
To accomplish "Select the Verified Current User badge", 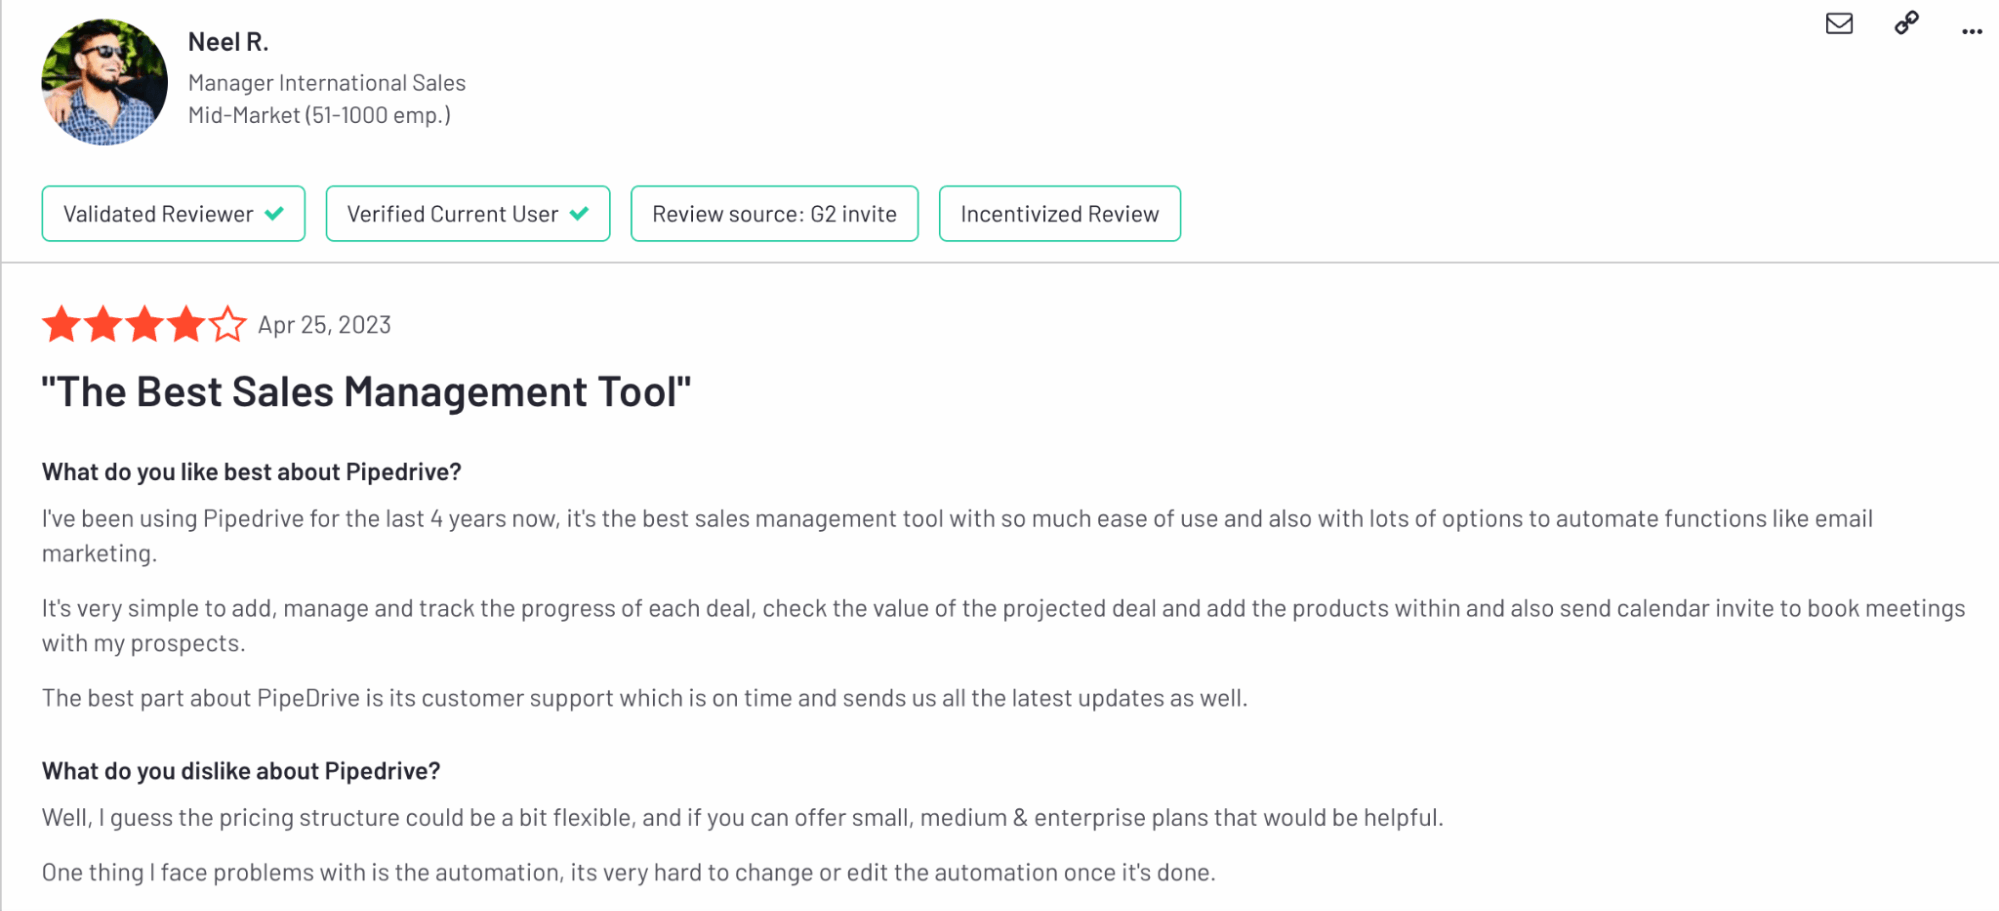I will click(468, 213).
